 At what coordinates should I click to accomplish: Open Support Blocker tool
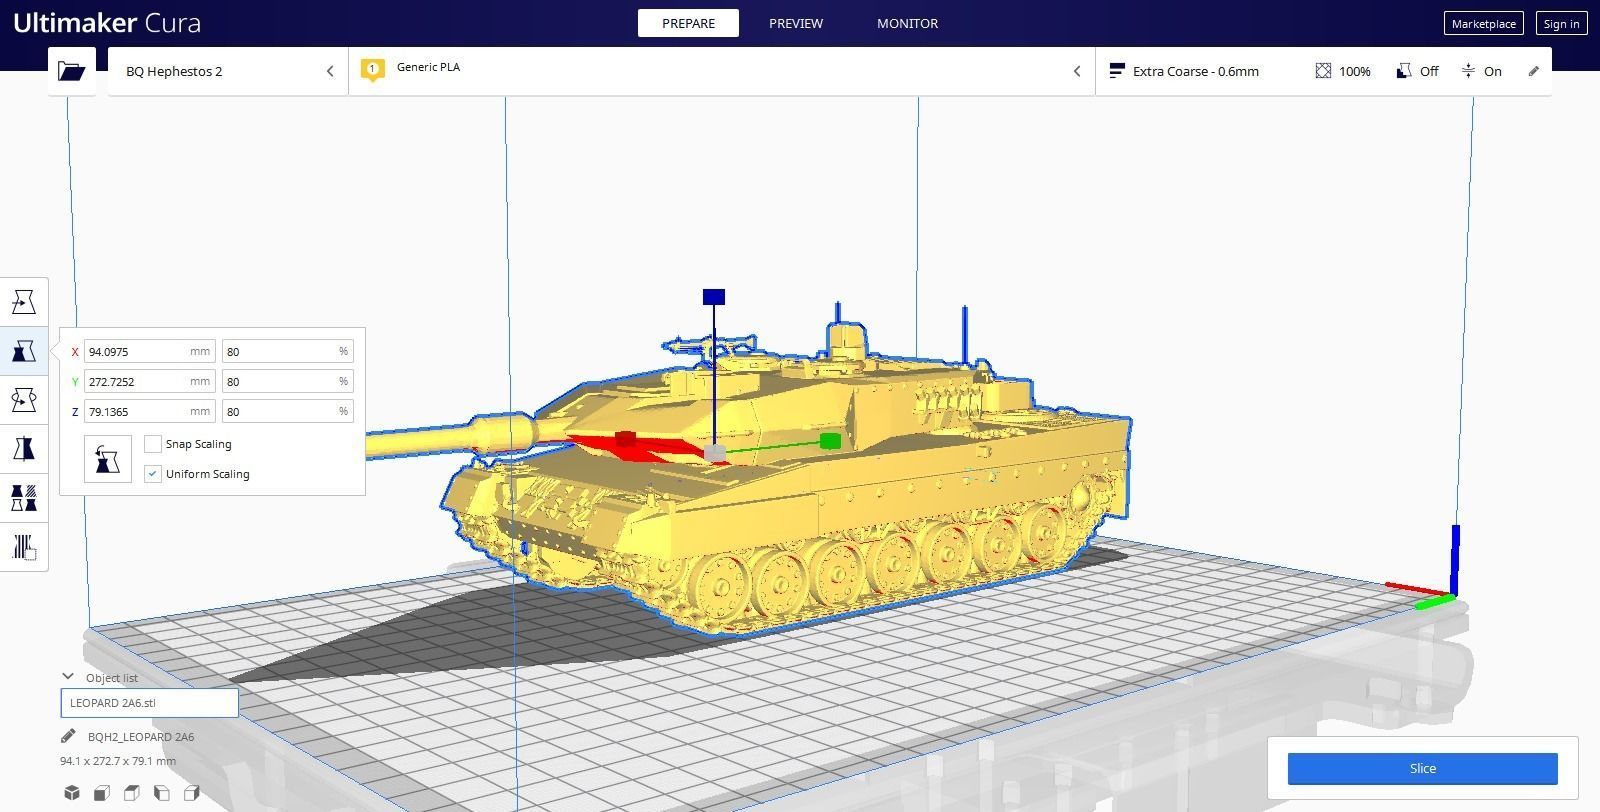click(24, 547)
